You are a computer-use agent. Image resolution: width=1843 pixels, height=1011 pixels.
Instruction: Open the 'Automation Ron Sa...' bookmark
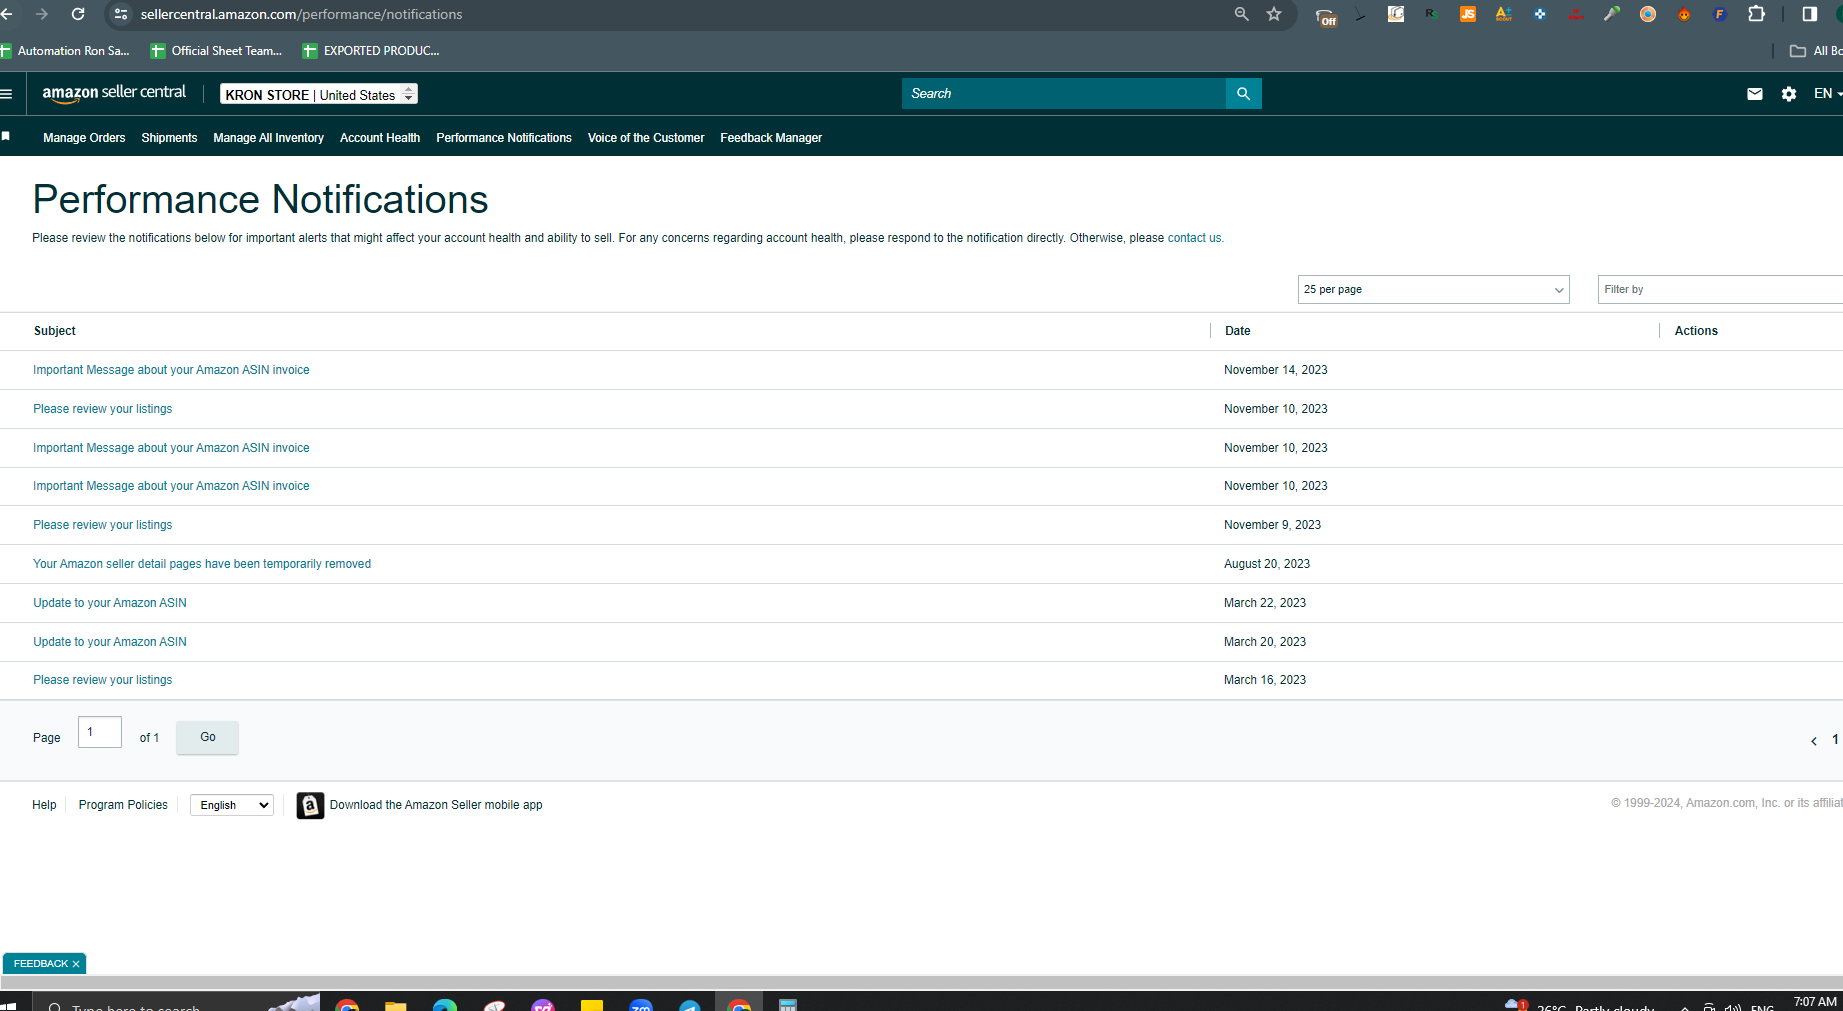pos(66,51)
